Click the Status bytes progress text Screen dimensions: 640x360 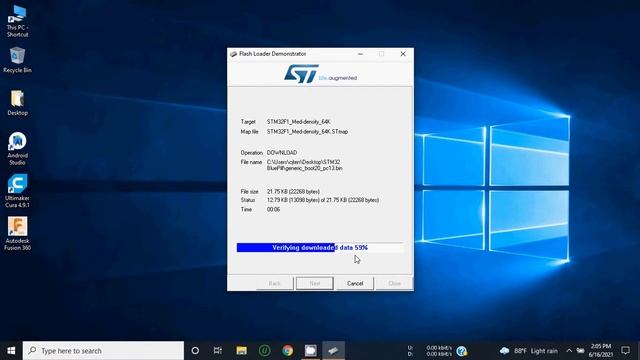point(323,200)
